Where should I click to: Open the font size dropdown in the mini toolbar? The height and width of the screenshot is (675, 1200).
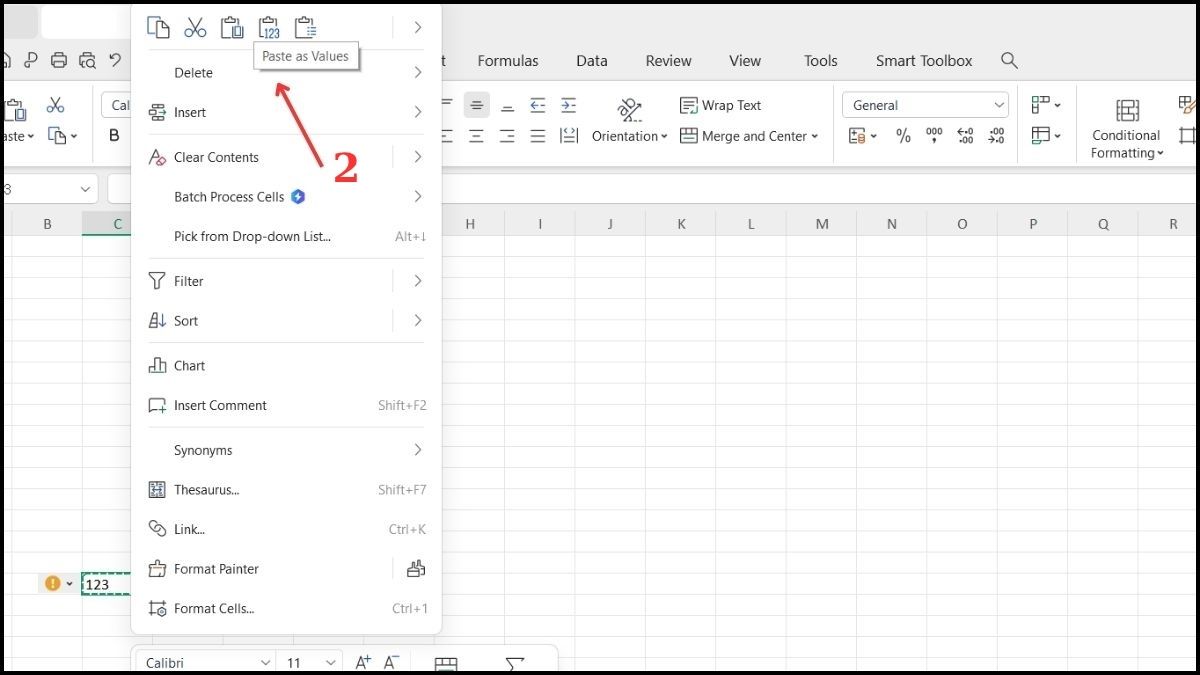pos(308,662)
